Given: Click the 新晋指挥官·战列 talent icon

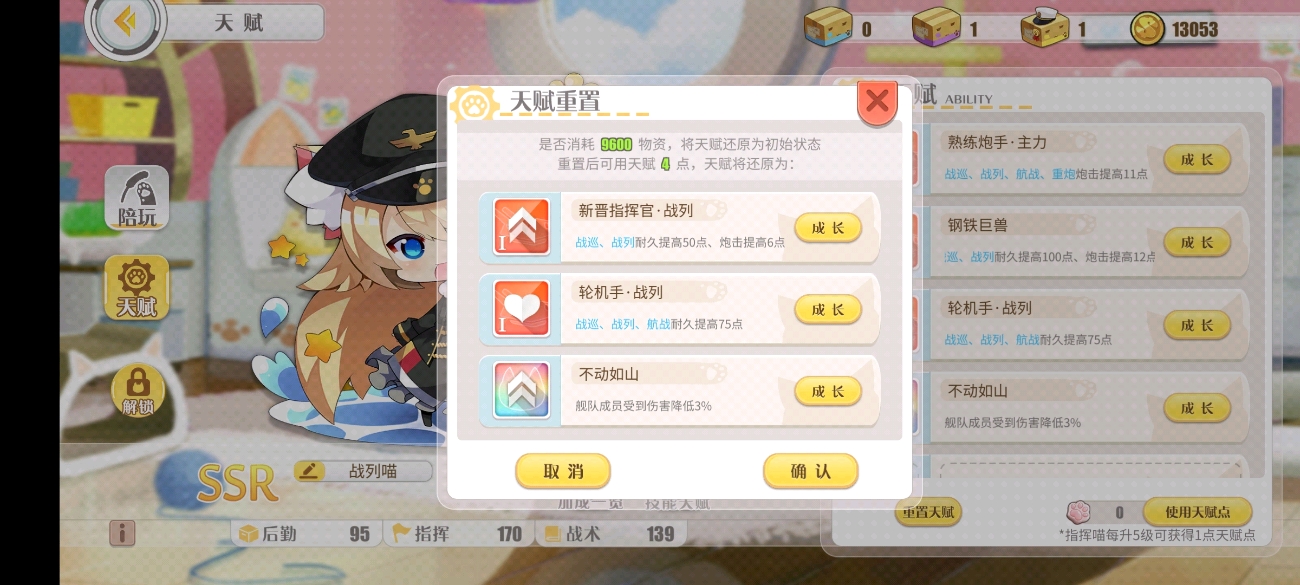Looking at the screenshot, I should 521,226.
